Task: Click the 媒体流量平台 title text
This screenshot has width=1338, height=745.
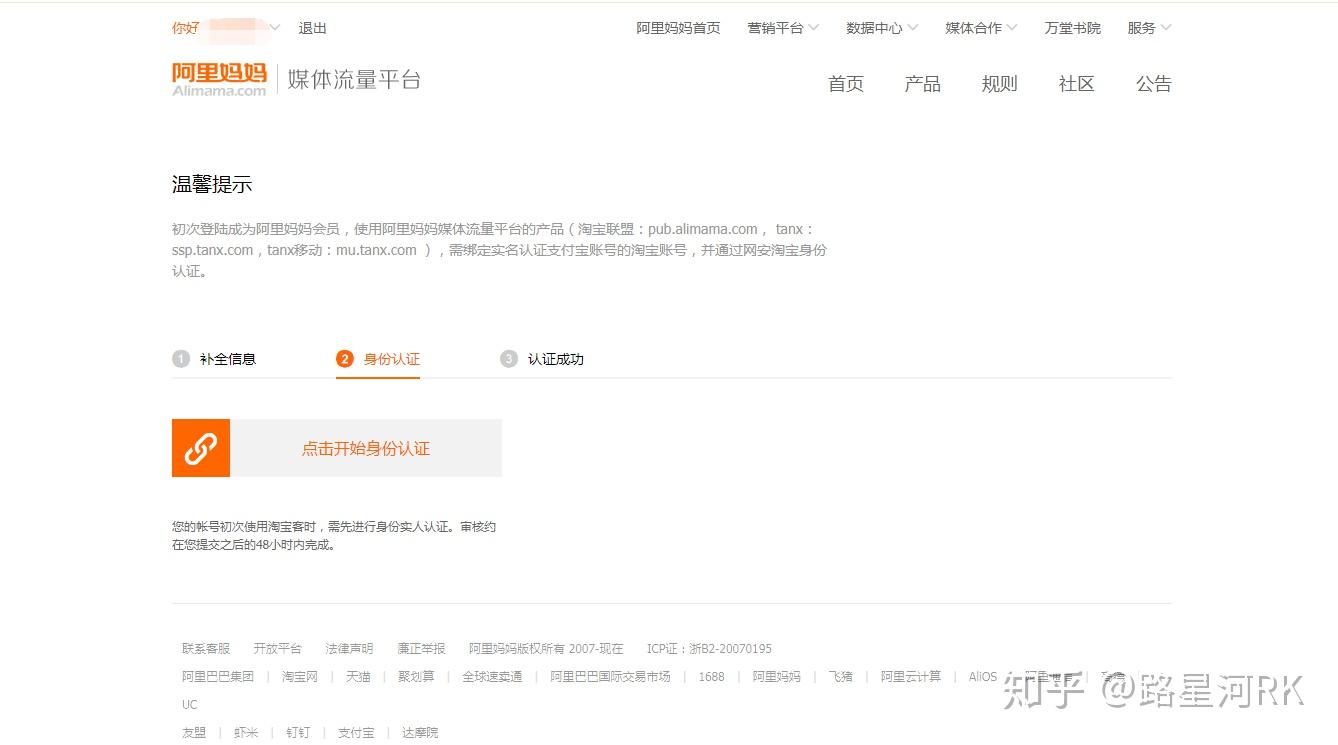Action: [x=355, y=80]
